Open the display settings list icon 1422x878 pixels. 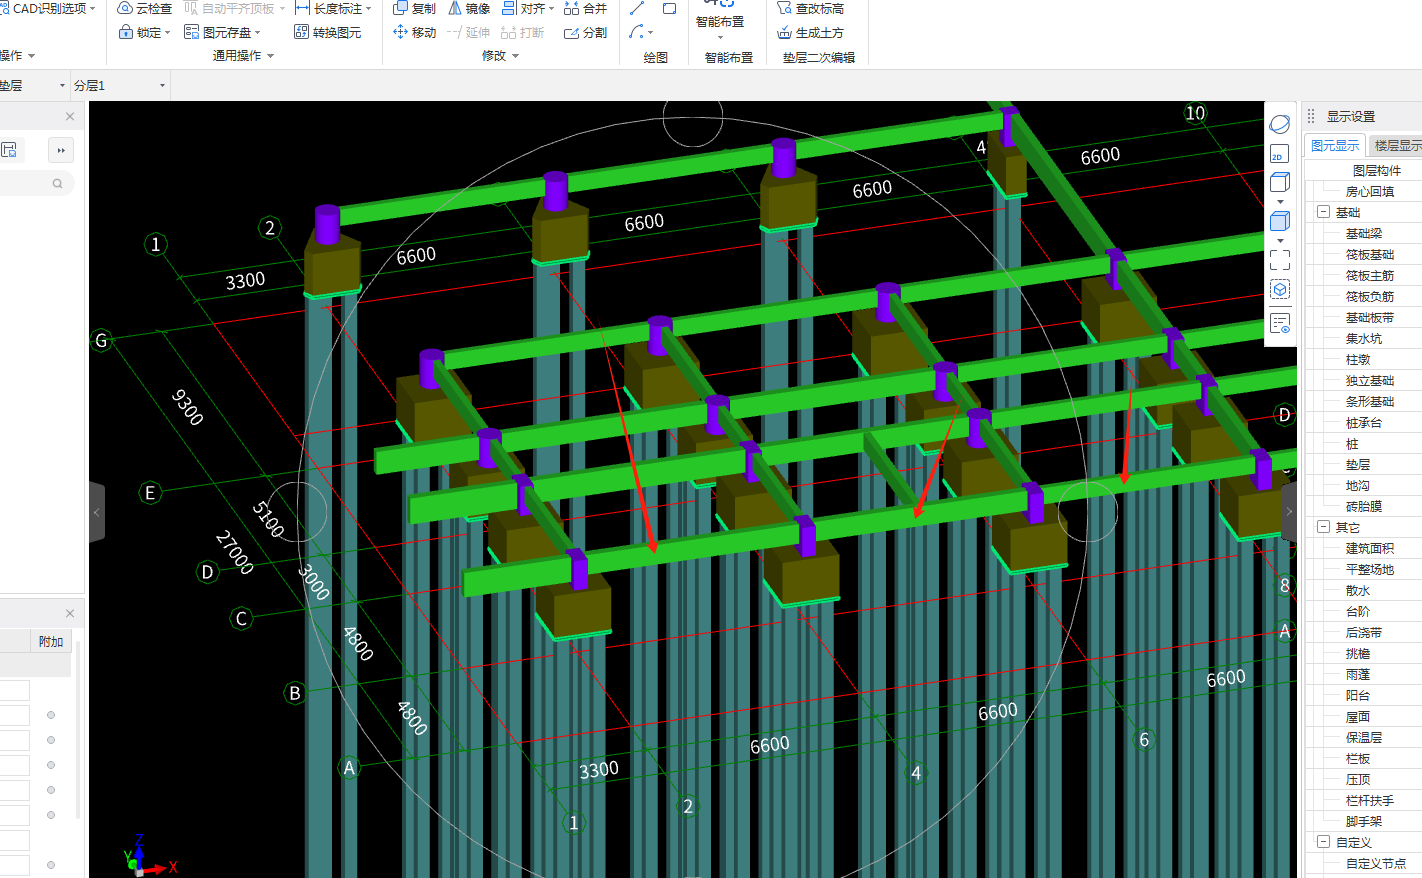click(x=1280, y=323)
